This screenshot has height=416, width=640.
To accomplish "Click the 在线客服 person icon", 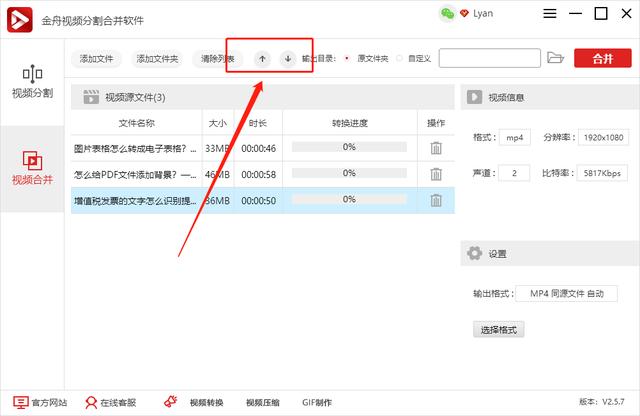I will coord(91,403).
